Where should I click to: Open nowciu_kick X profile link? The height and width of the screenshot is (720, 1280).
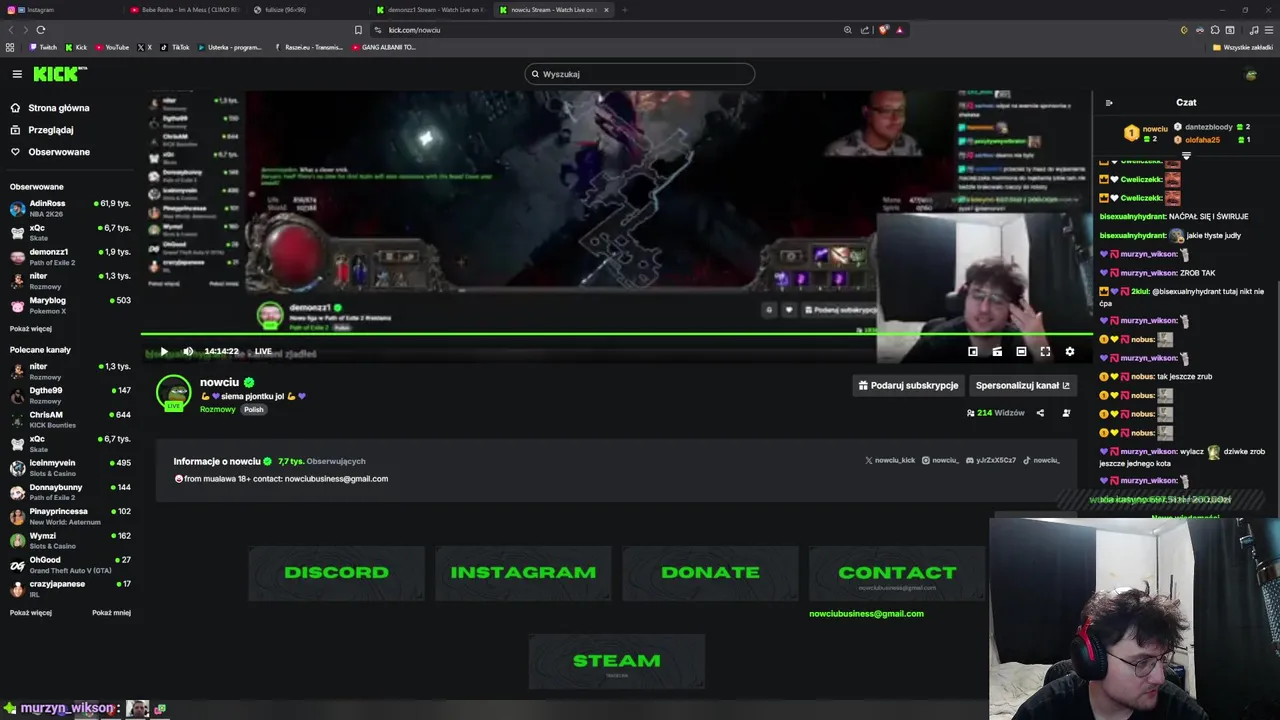pos(890,460)
